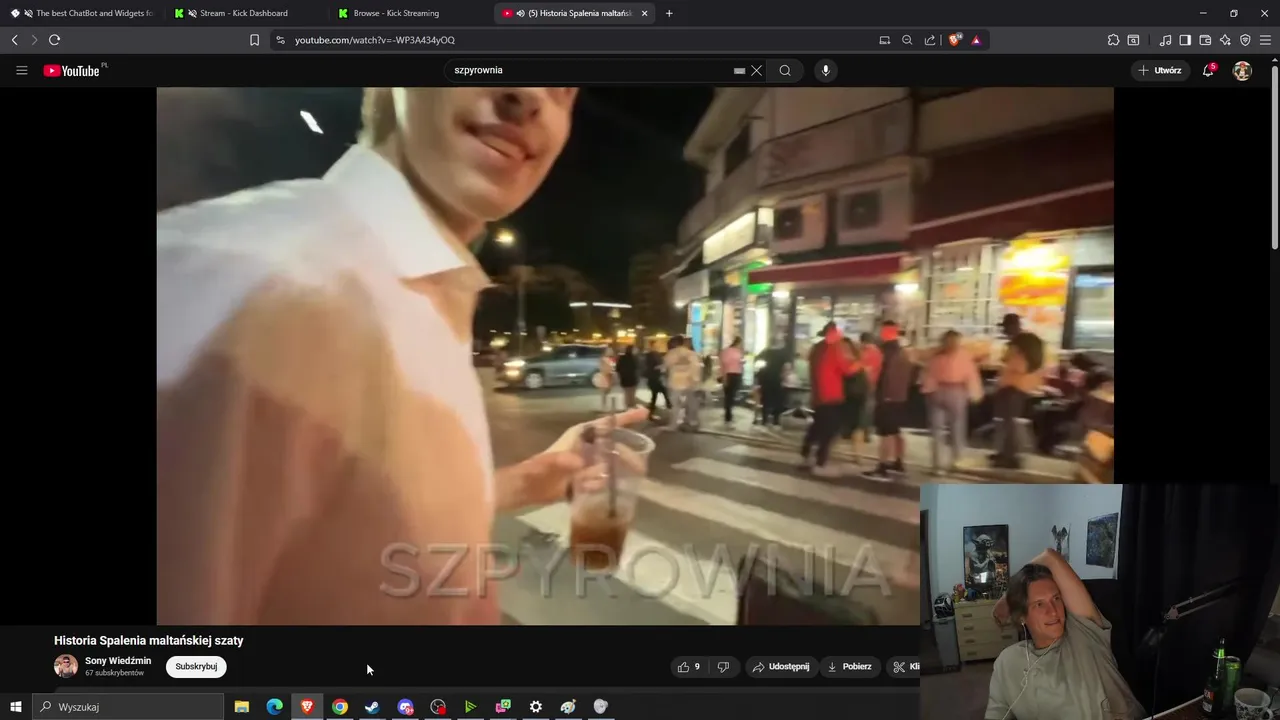Subscribe to Sony Wiedźmin with Subskrybuj
This screenshot has width=1280, height=720.
click(196, 667)
